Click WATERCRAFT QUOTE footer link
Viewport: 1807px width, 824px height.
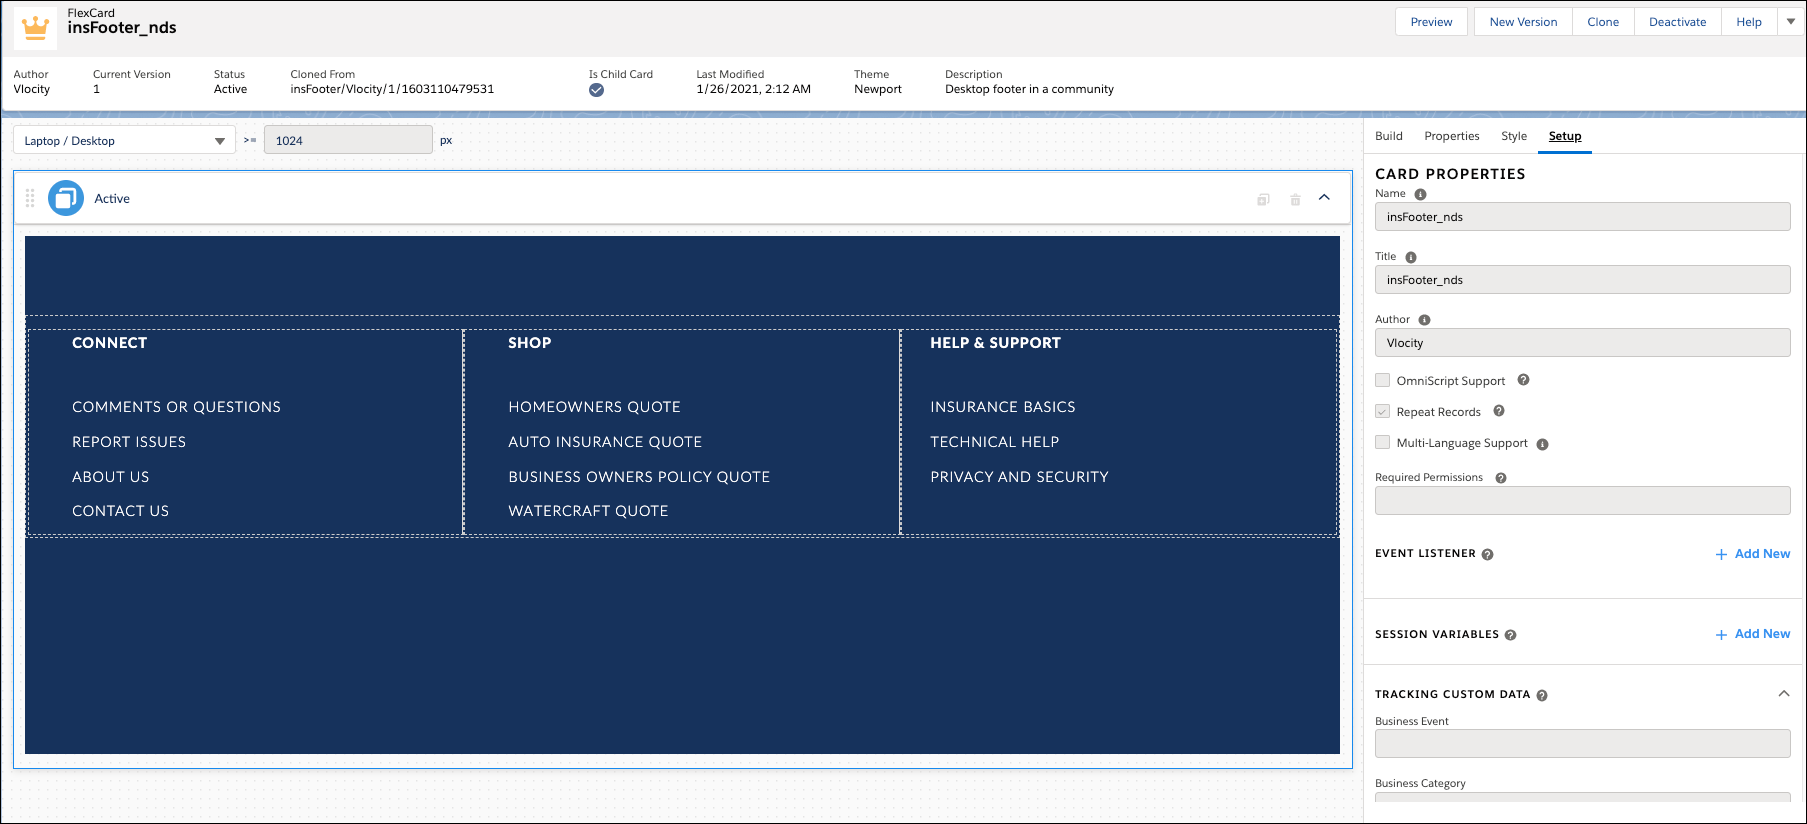click(588, 511)
